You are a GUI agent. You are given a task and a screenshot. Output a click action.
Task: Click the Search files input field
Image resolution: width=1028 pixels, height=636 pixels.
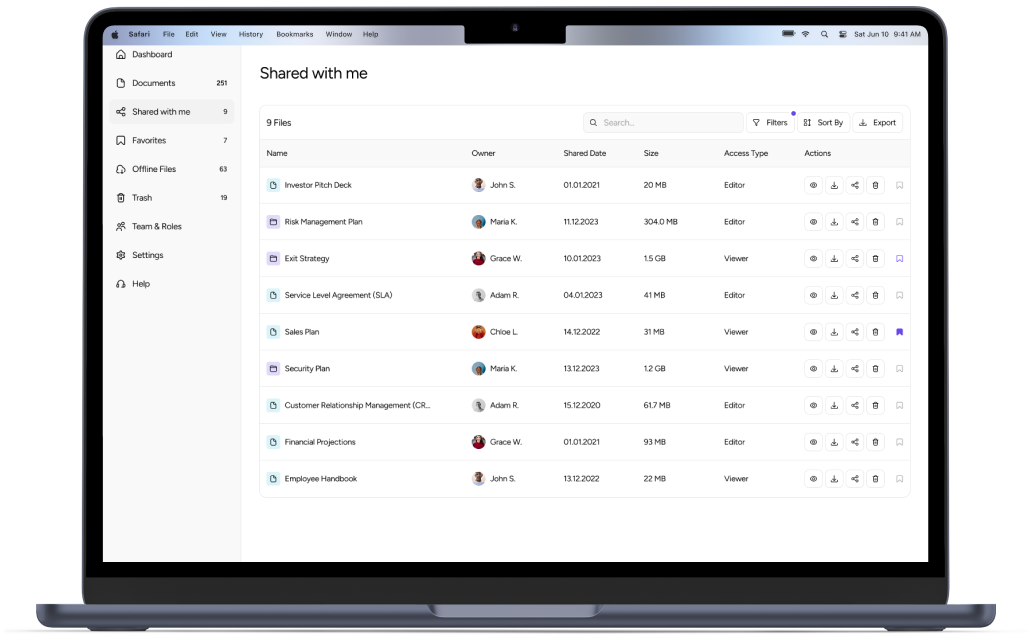point(663,123)
